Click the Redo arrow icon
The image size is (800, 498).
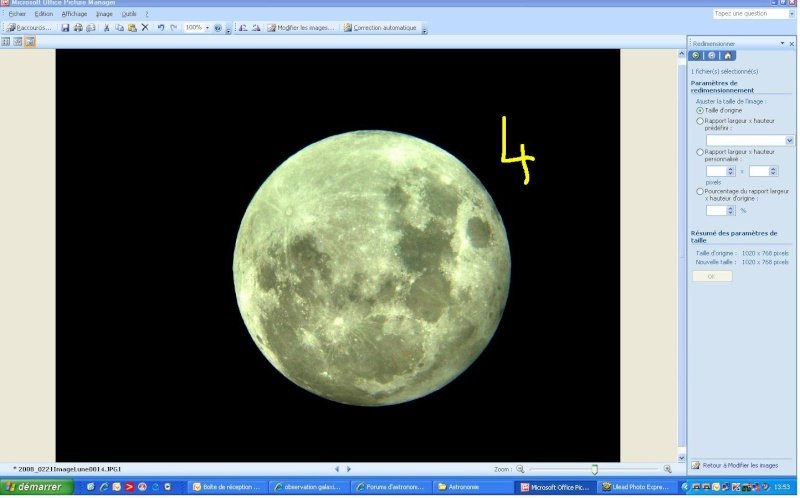click(x=173, y=28)
